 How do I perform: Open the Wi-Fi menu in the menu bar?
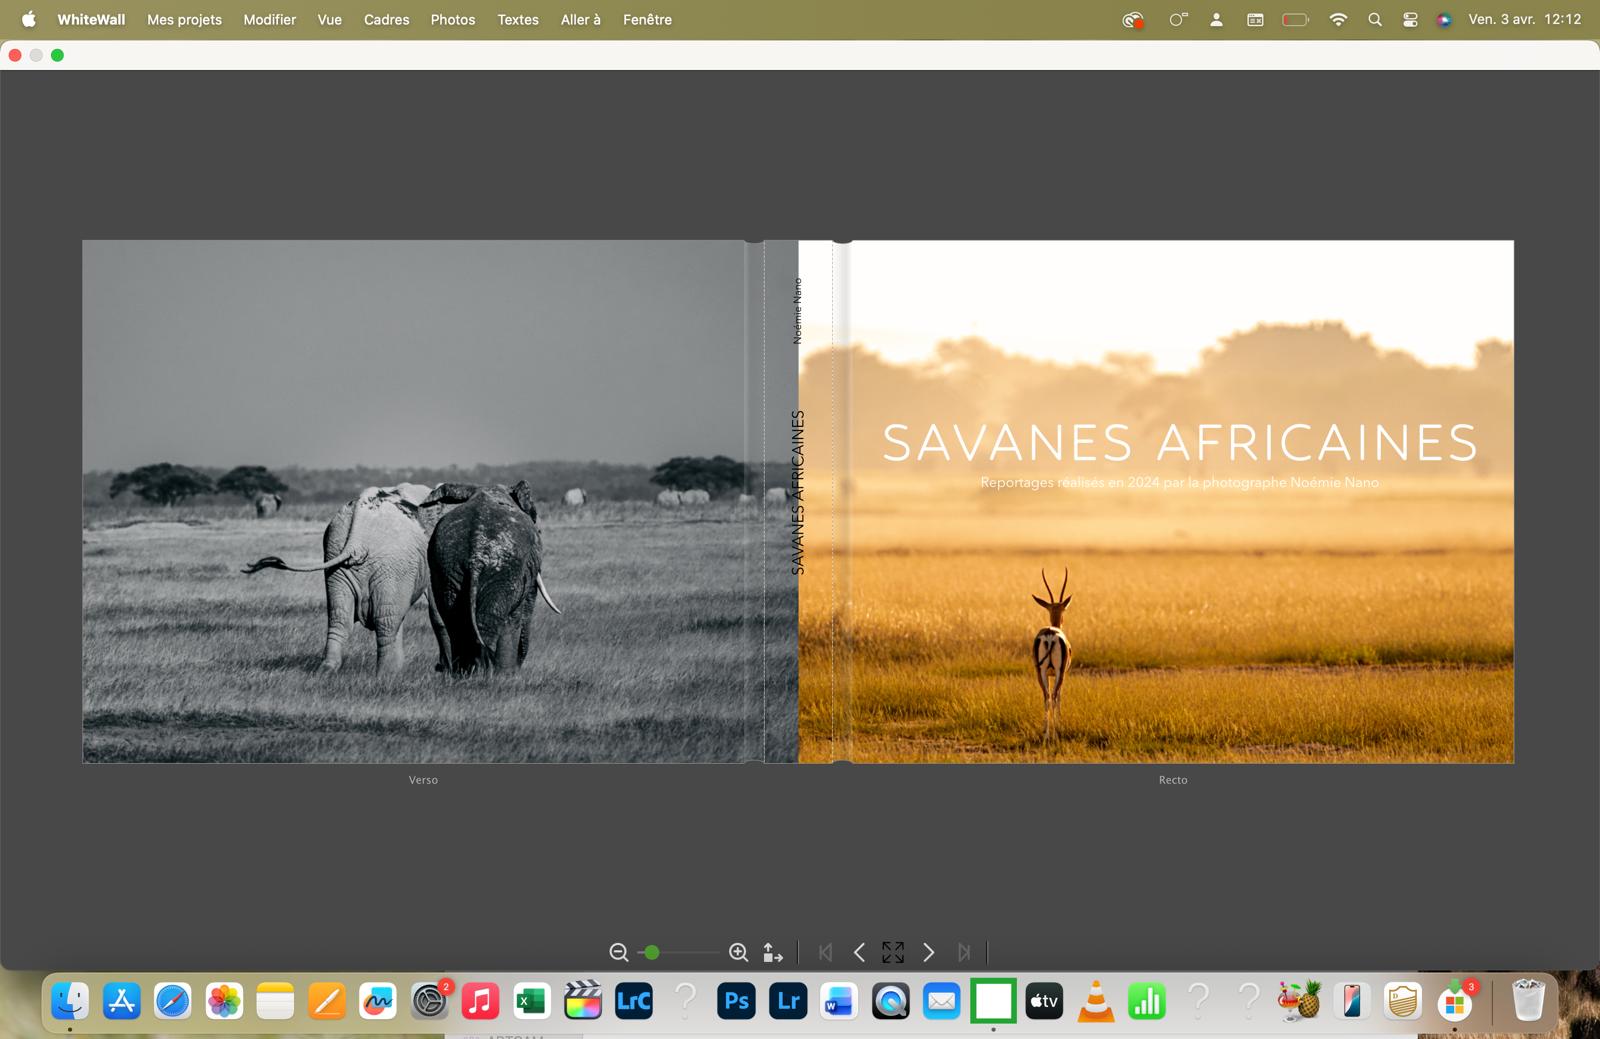[x=1338, y=18]
